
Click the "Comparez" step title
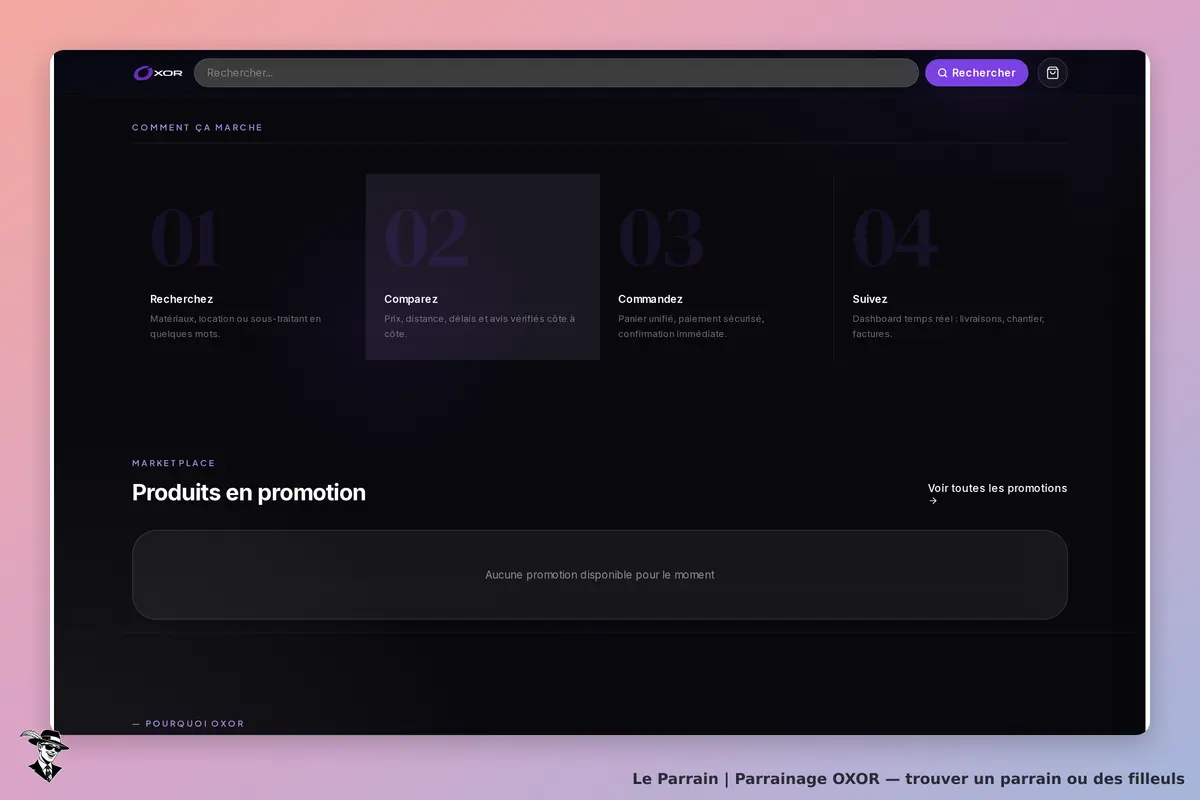411,299
